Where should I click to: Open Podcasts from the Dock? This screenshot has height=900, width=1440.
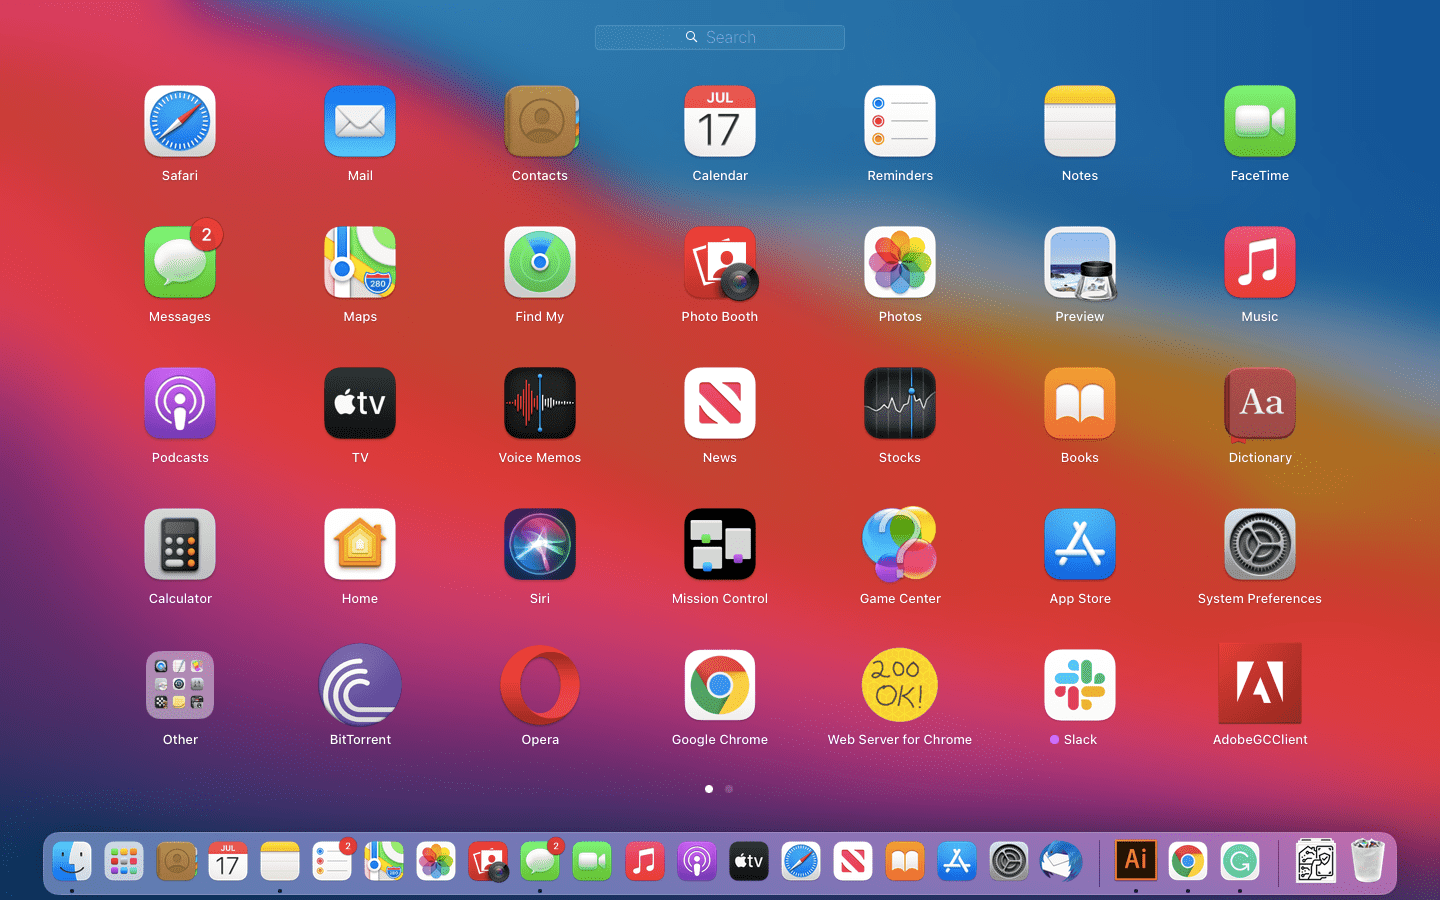click(x=697, y=861)
